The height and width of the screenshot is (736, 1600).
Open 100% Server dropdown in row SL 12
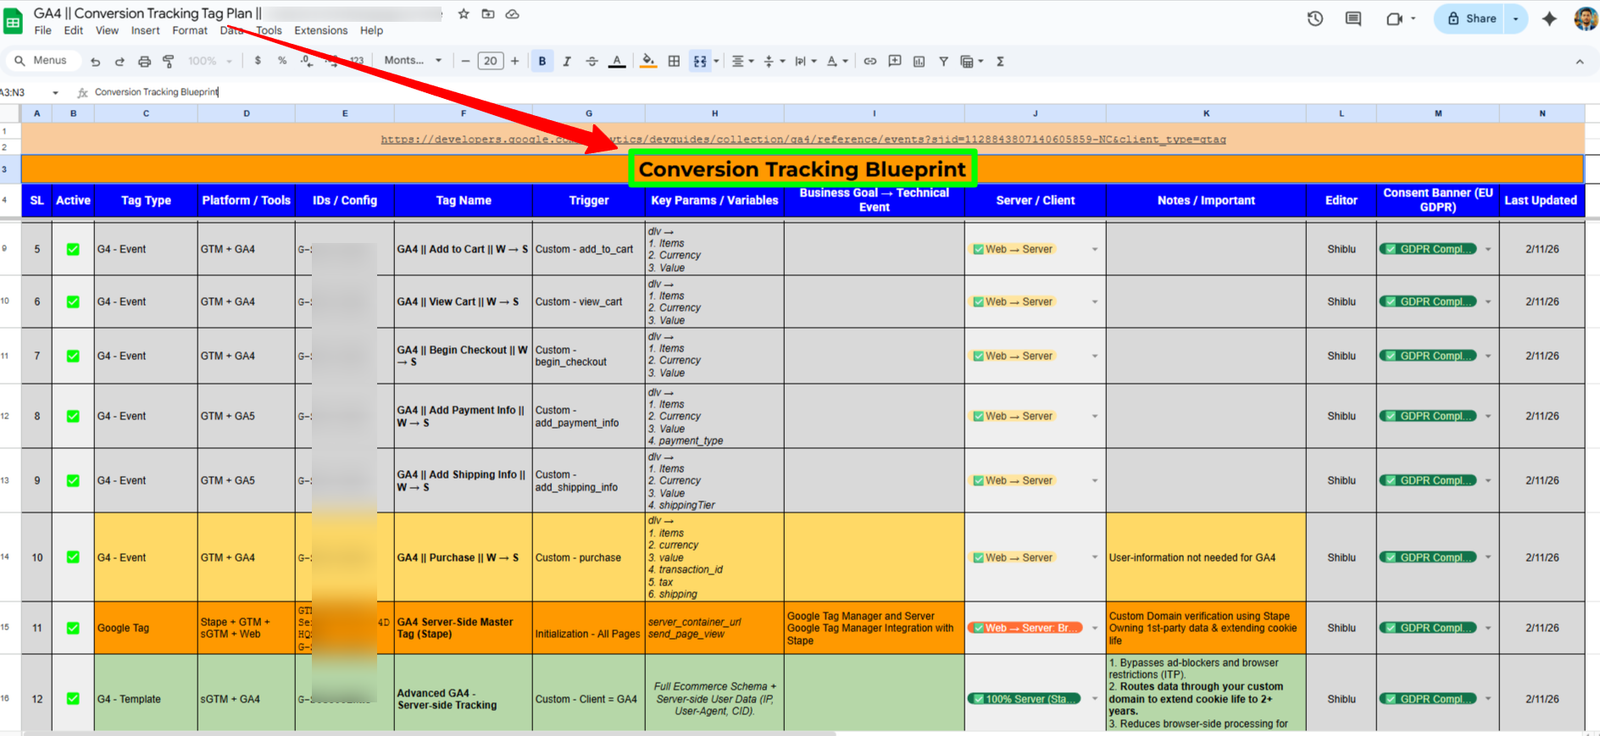point(1095,698)
